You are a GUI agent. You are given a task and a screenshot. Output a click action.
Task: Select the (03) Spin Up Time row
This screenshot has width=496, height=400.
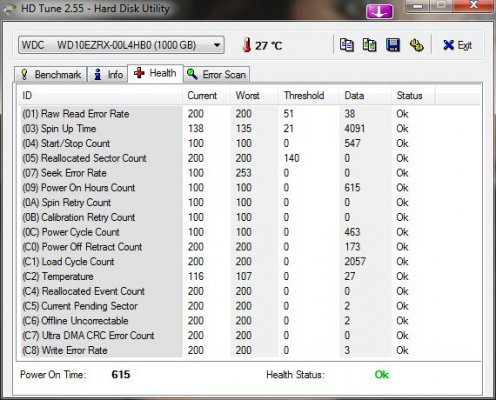[x=228, y=129]
